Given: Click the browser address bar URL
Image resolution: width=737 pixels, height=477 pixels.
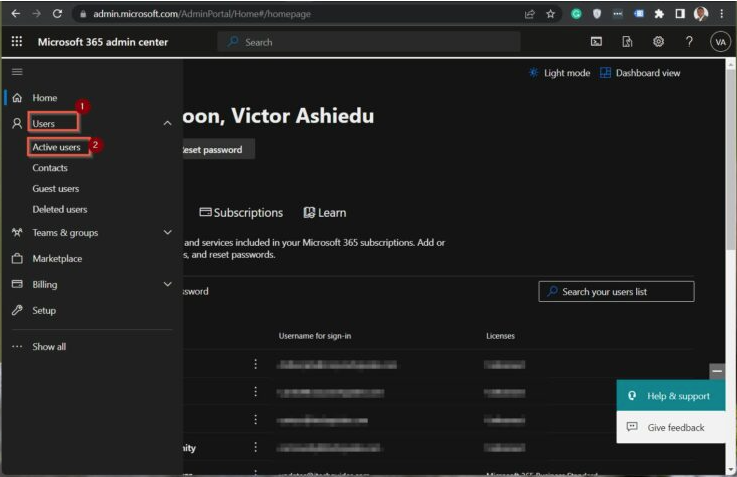Looking at the screenshot, I should 202,14.
